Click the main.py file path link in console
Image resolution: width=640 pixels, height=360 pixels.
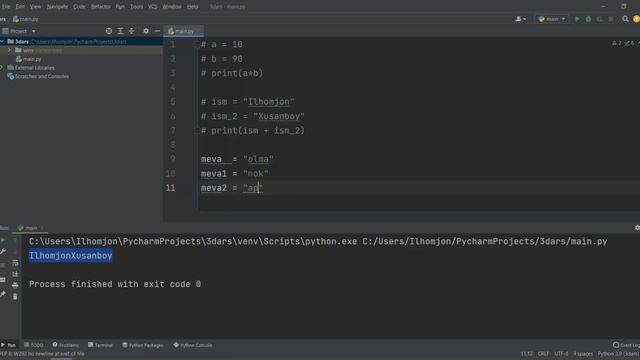(485, 242)
